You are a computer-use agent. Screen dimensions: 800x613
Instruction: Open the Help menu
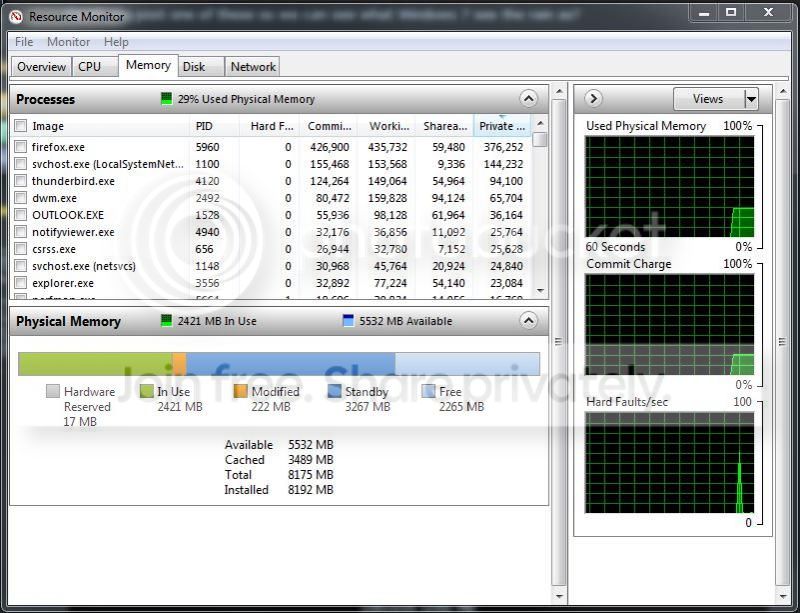116,42
